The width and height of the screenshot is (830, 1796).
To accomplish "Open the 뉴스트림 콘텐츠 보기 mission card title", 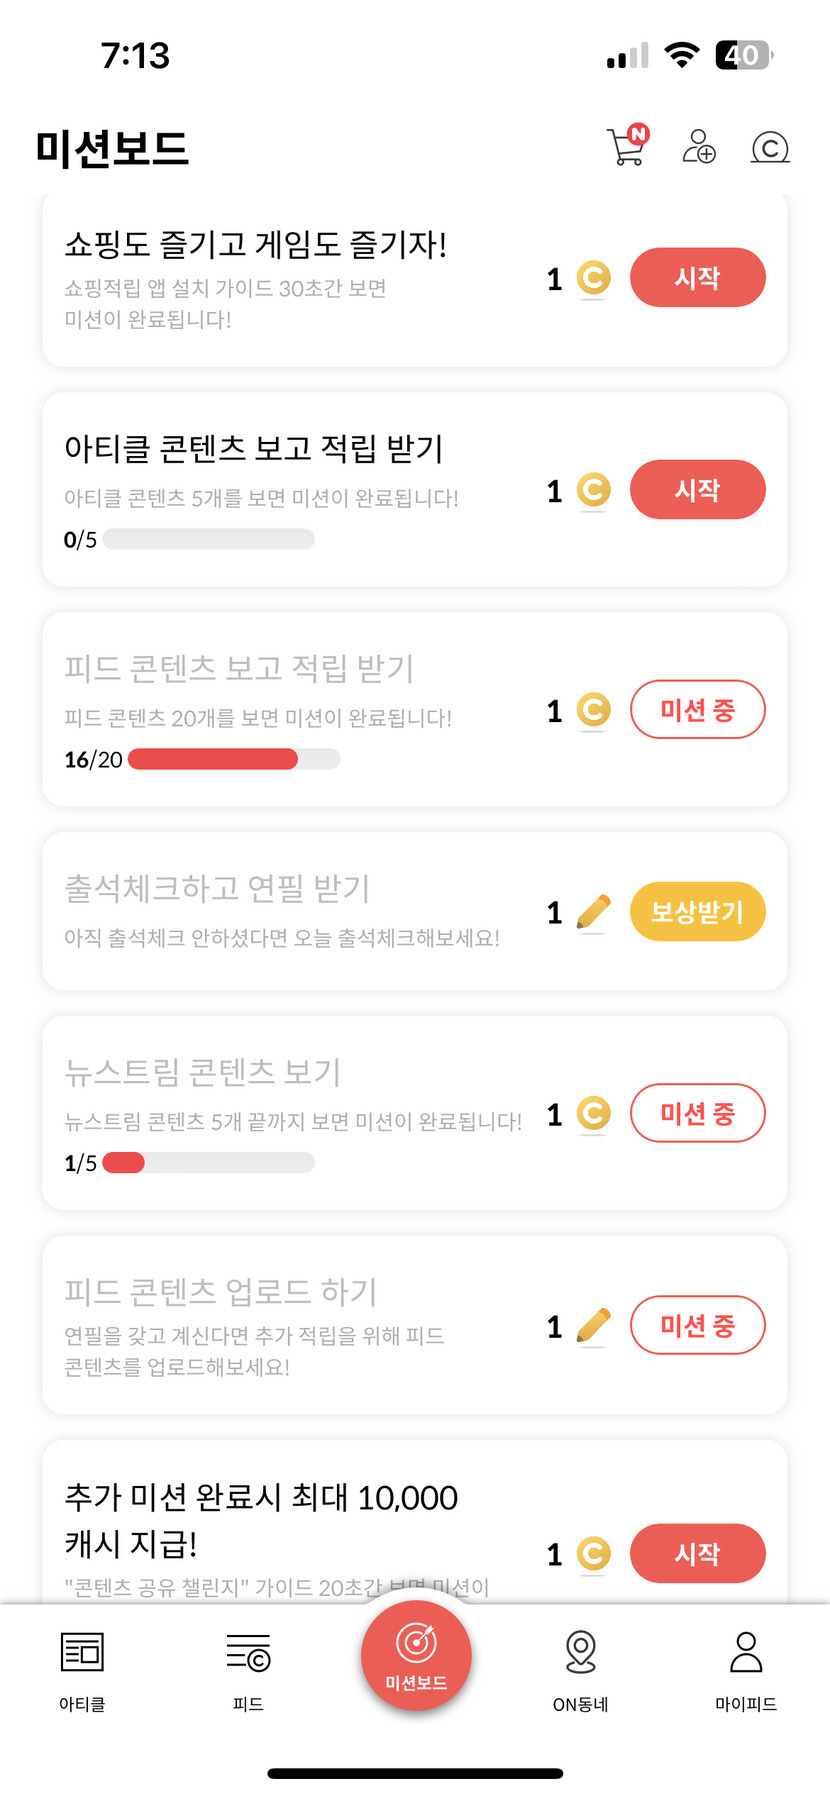I will (x=203, y=1072).
